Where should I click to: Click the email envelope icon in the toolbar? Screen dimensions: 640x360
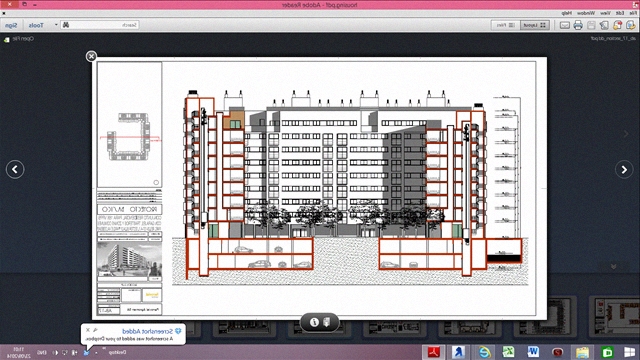[x=564, y=25]
